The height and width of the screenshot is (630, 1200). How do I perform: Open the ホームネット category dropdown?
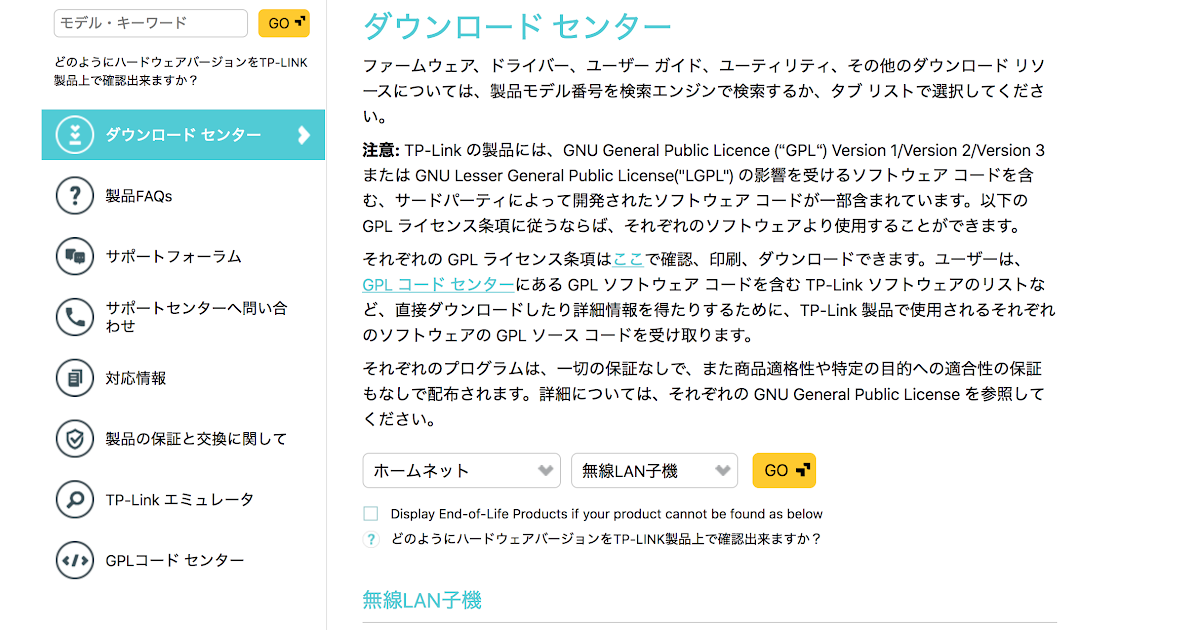(461, 470)
